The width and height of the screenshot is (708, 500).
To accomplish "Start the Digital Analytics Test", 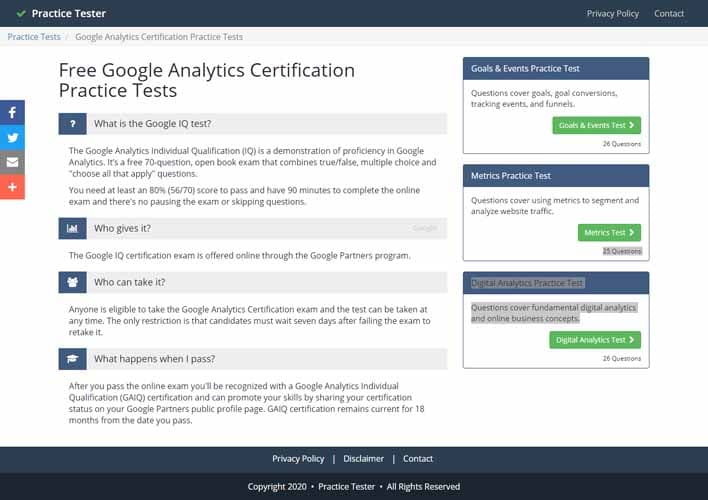I will 595,340.
